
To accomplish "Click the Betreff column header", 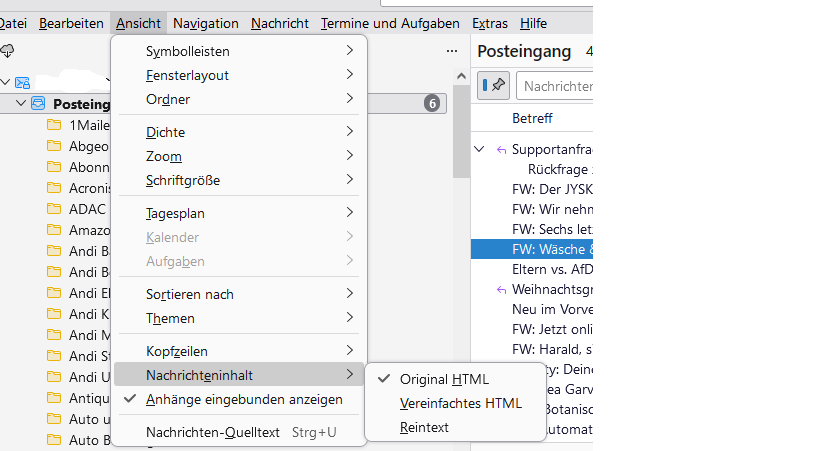I will pos(532,118).
